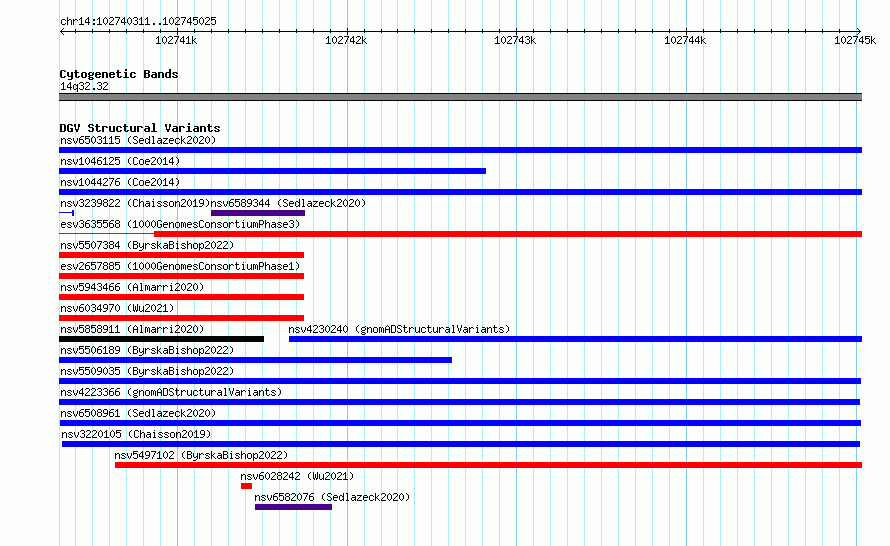Click the 102741k ruler label
This screenshot has height=546, width=890.
click(x=176, y=40)
